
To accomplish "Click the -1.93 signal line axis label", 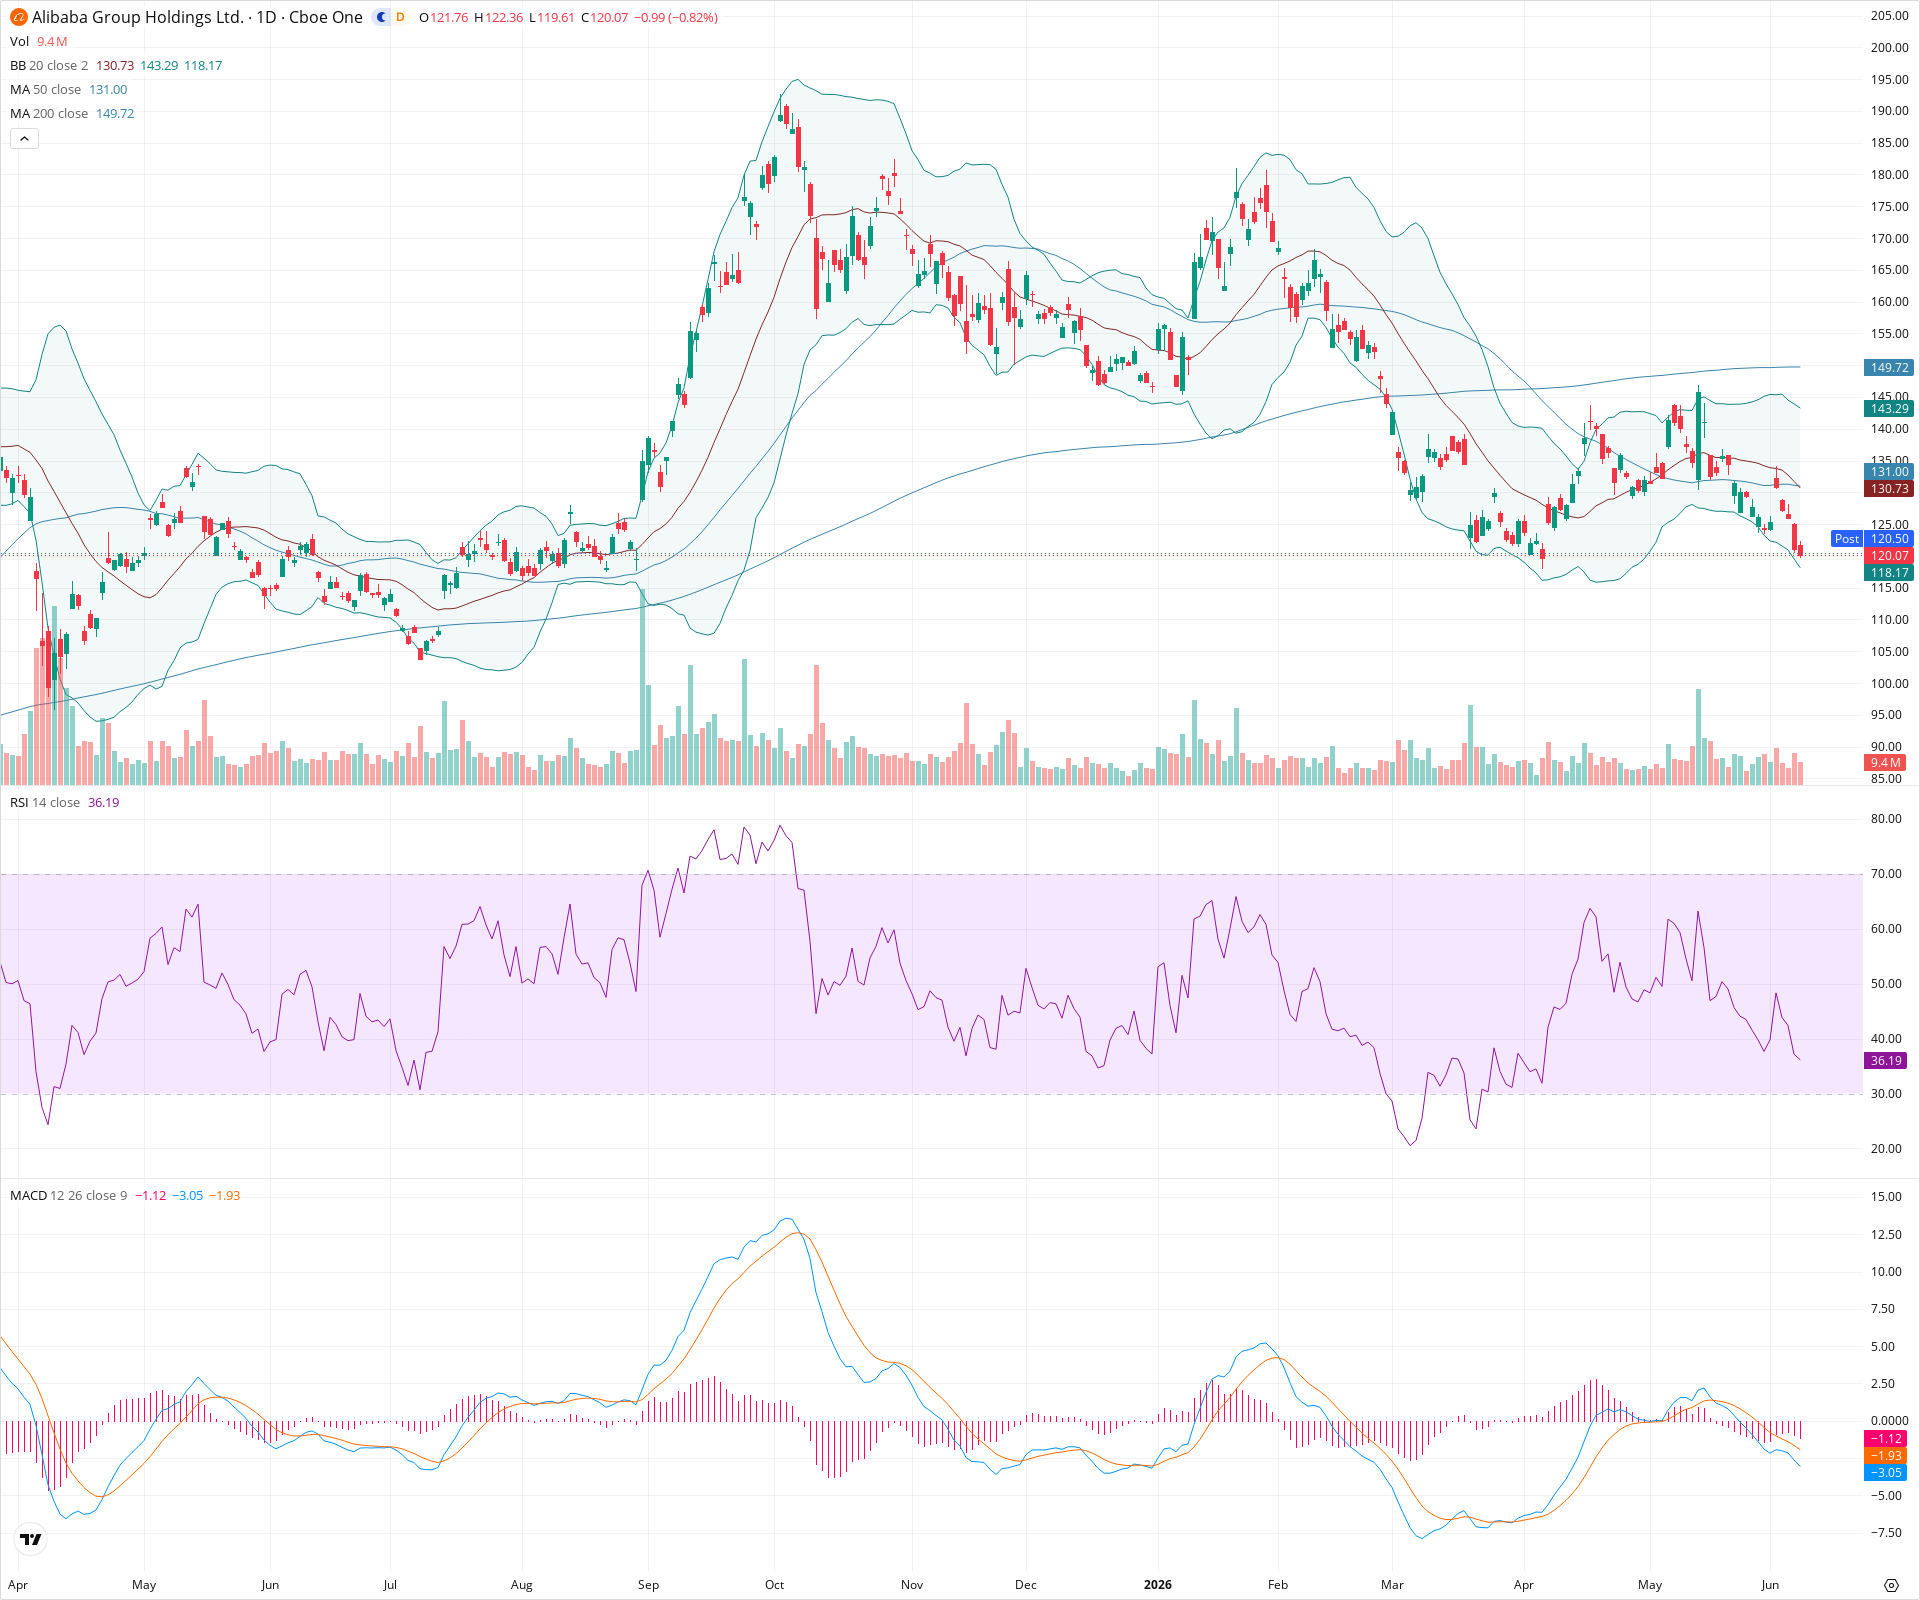I will [x=1886, y=1456].
